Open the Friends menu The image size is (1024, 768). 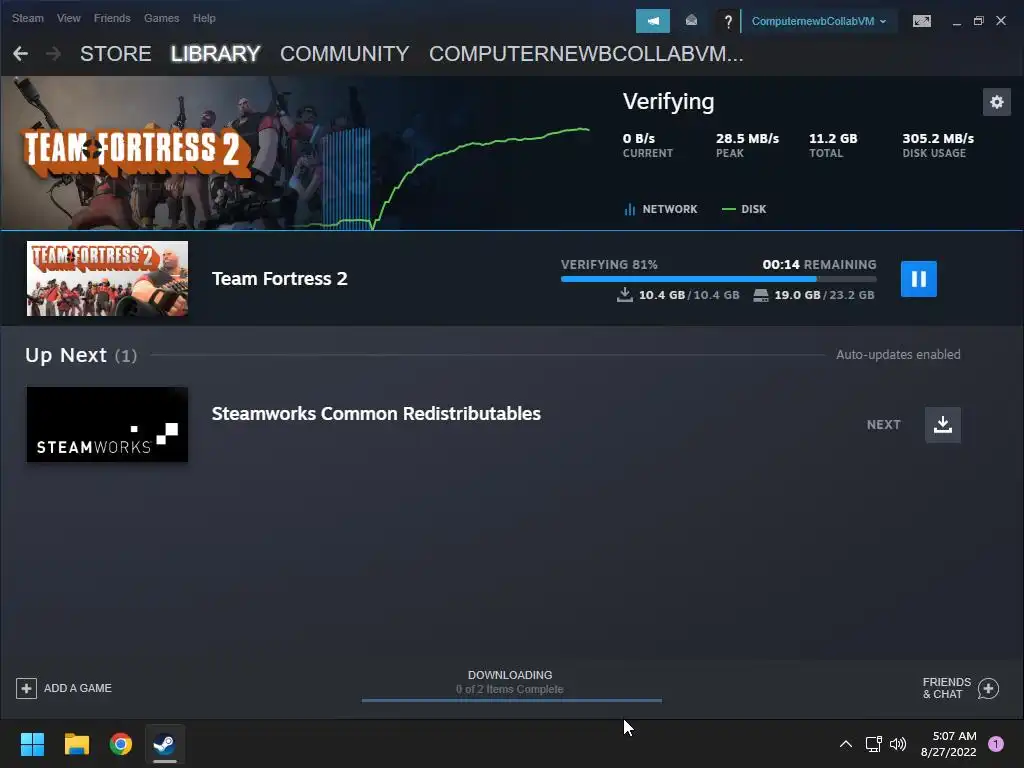(x=112, y=18)
